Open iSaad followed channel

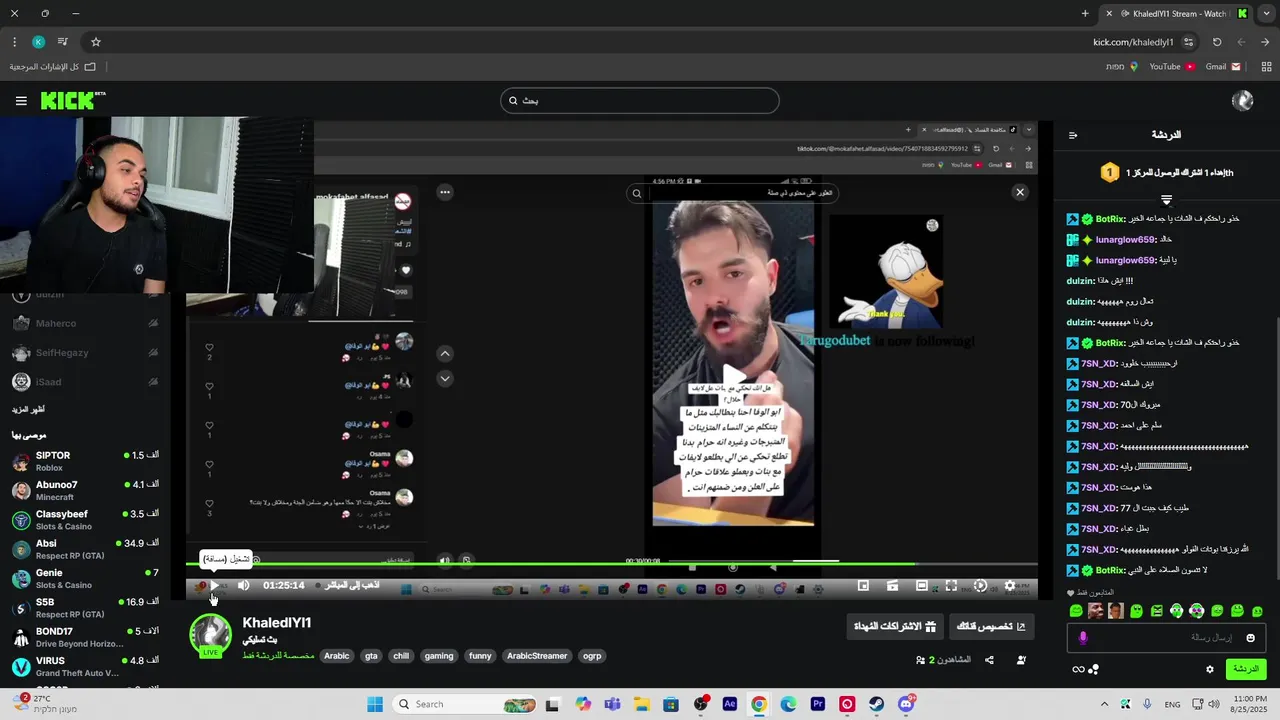coord(85,381)
